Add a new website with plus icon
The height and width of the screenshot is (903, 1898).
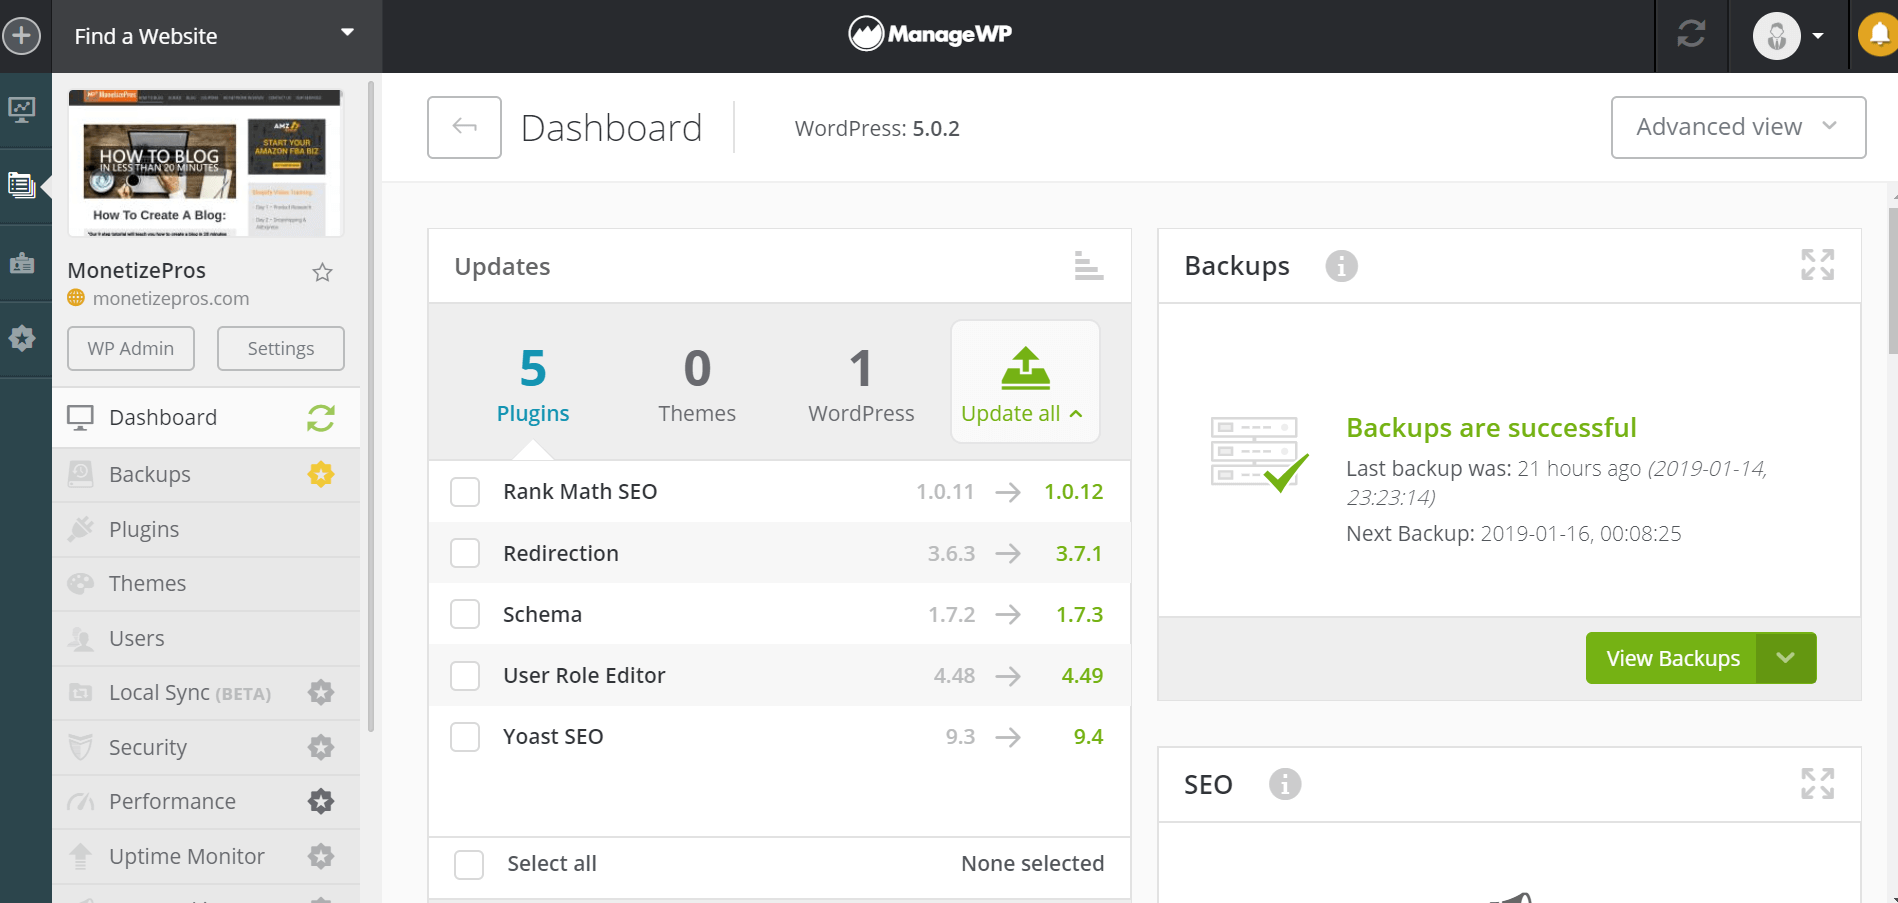(22, 35)
